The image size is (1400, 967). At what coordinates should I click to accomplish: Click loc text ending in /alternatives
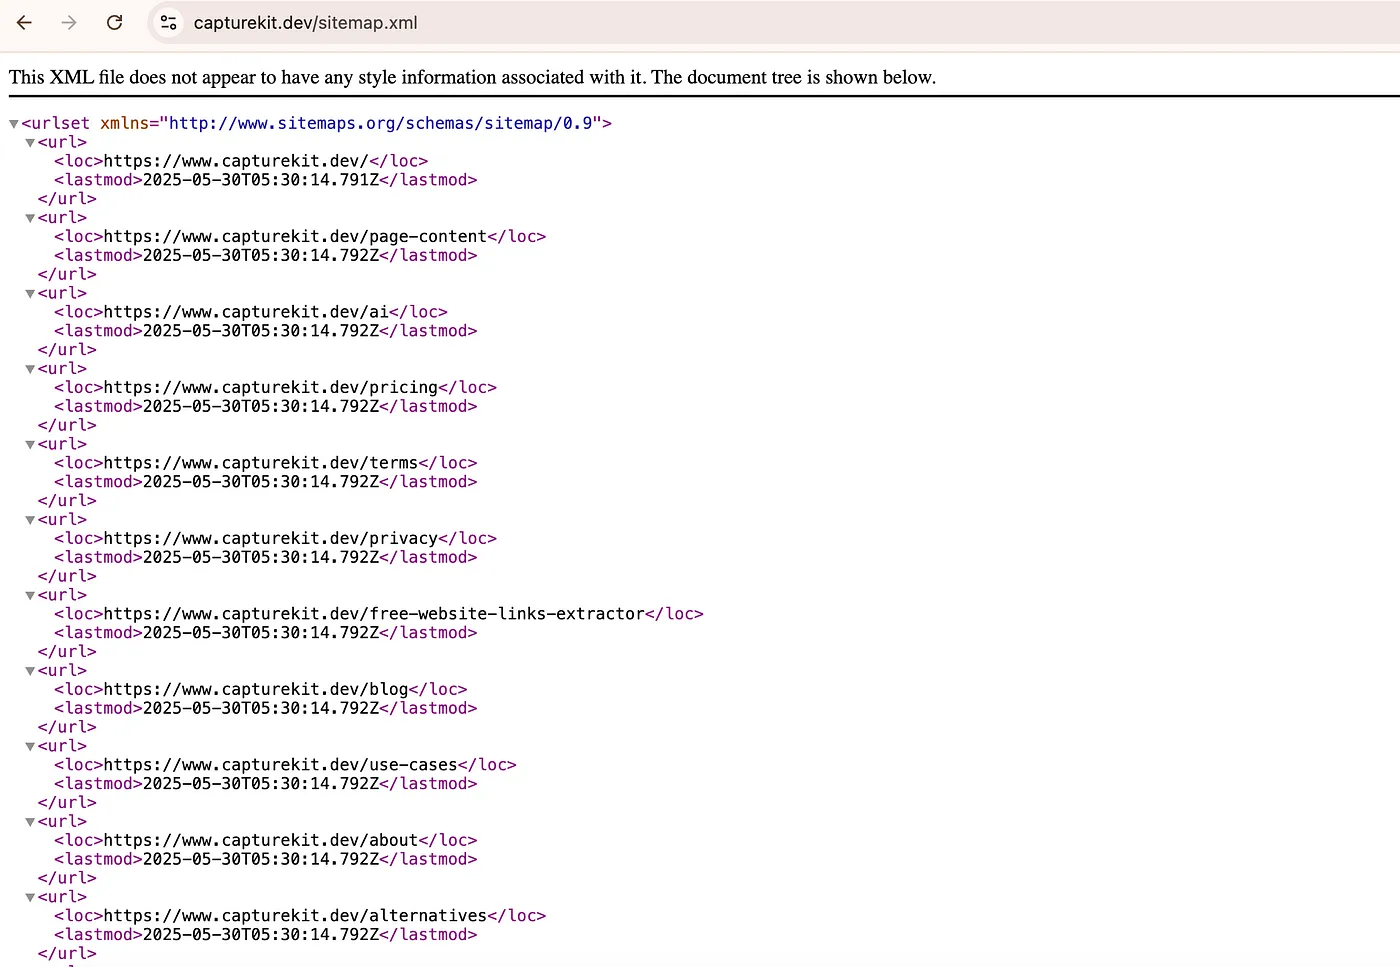tap(295, 916)
